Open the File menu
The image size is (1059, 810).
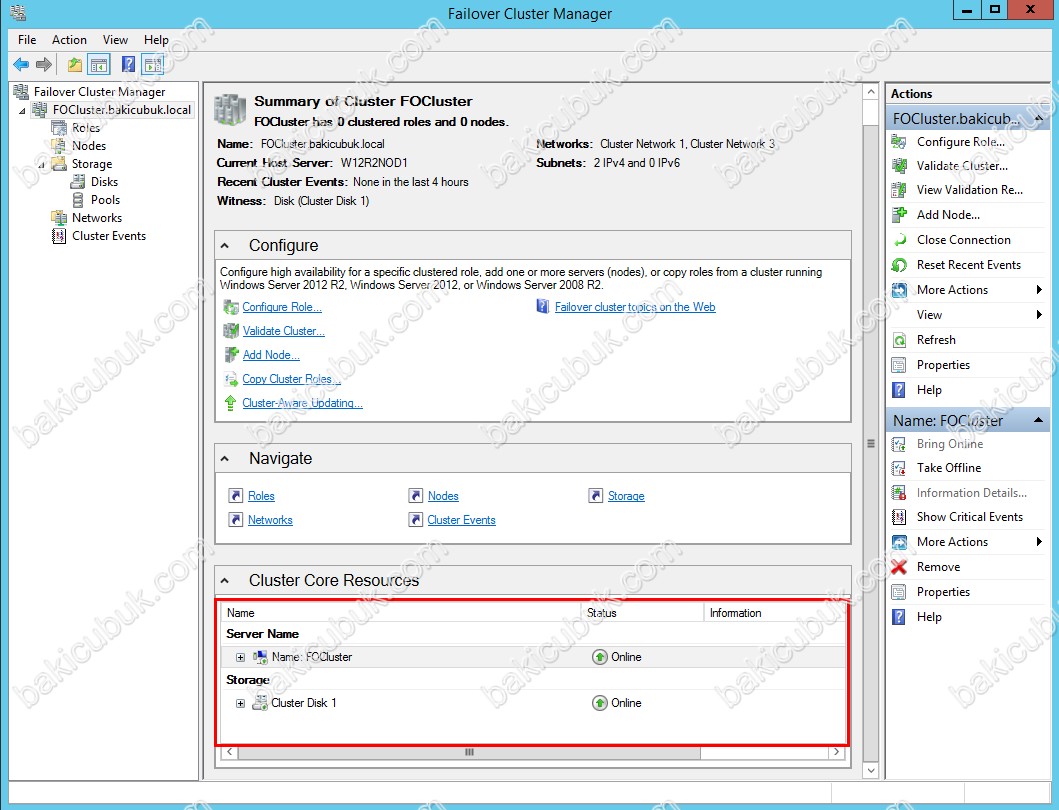27,40
